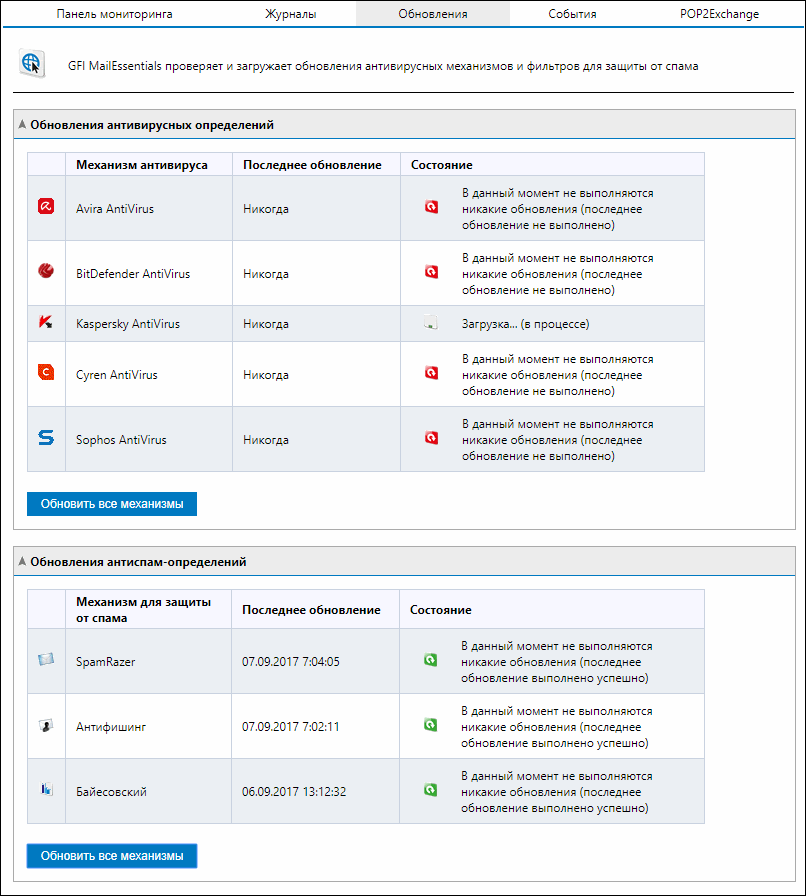Click the Антифишинг engine icon
The height and width of the screenshot is (896, 806).
click(x=46, y=725)
